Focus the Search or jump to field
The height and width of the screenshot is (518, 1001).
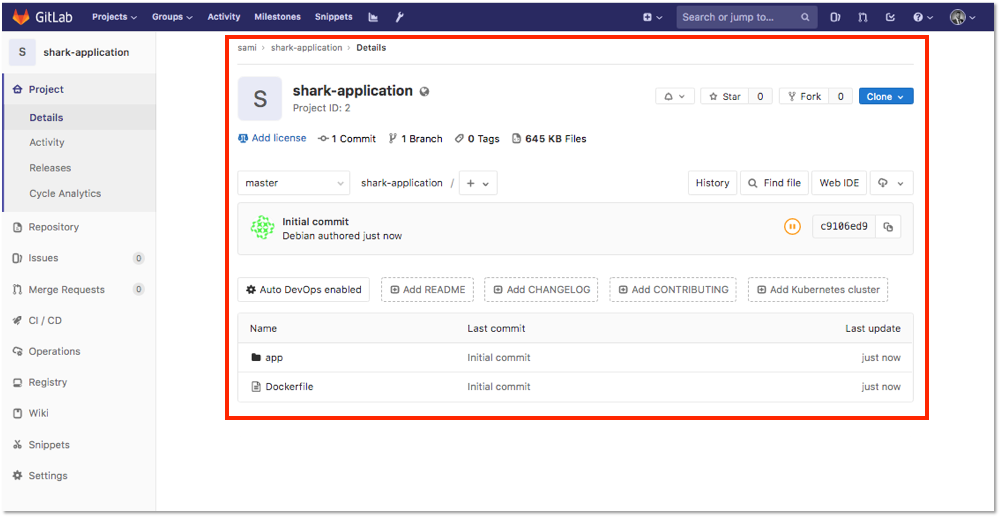click(747, 17)
